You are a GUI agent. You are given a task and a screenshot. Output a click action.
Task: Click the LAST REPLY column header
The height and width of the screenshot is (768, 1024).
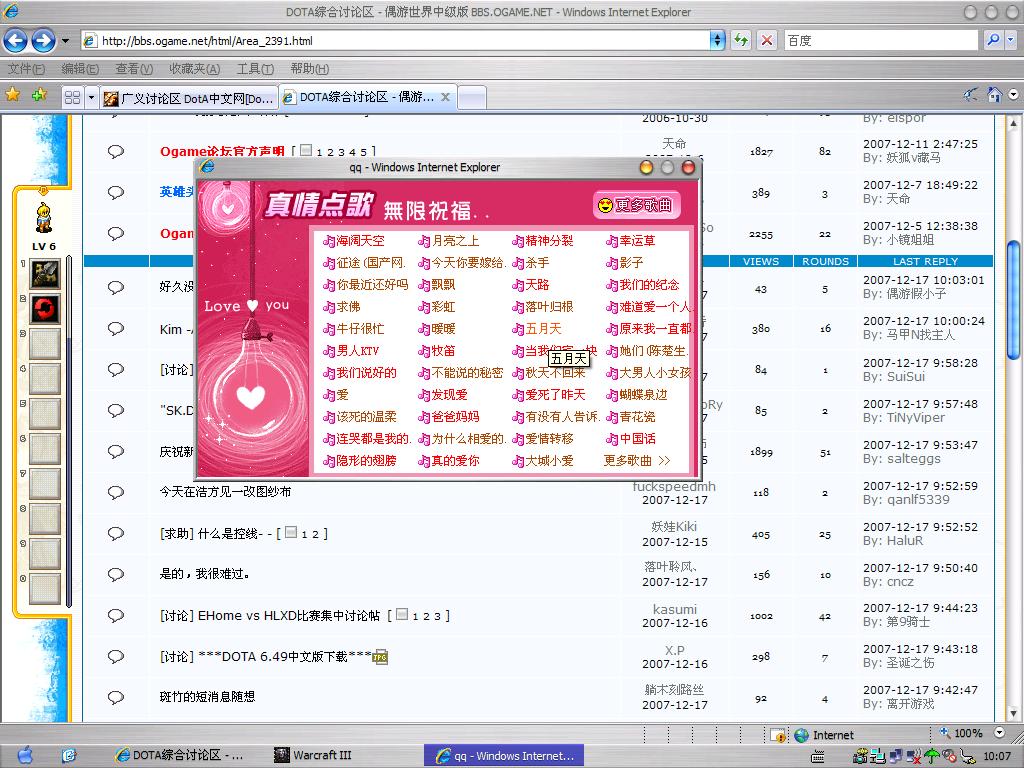pos(925,261)
